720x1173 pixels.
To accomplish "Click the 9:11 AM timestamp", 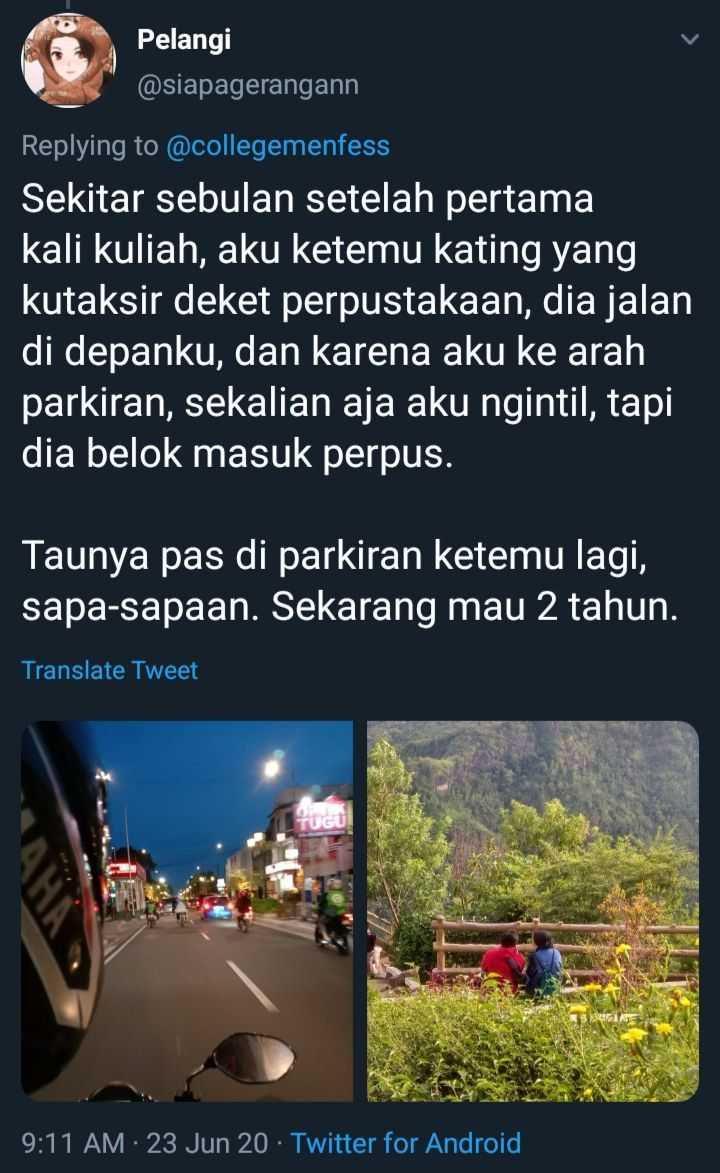I will click(x=73, y=1143).
